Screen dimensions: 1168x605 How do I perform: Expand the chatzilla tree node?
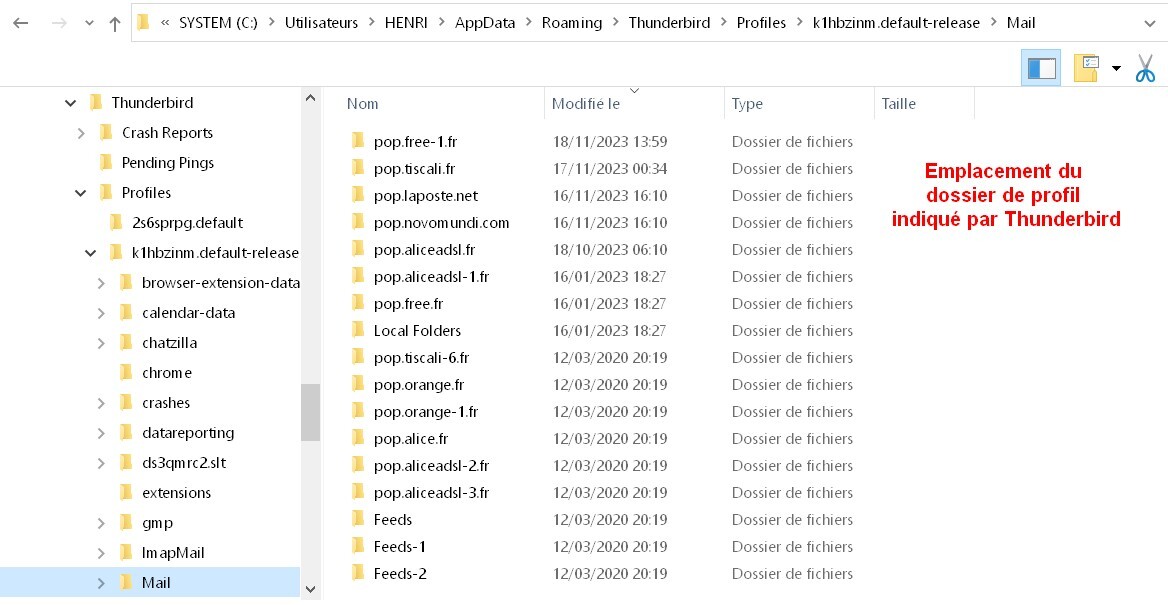(x=101, y=343)
